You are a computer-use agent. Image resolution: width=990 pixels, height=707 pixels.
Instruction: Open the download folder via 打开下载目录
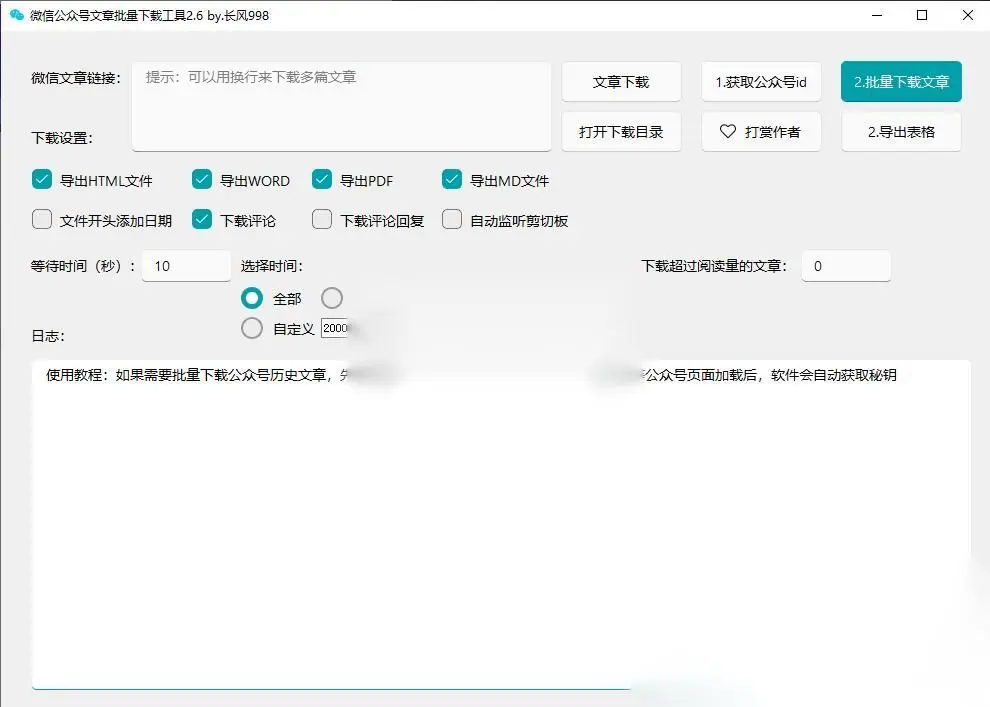[621, 131]
